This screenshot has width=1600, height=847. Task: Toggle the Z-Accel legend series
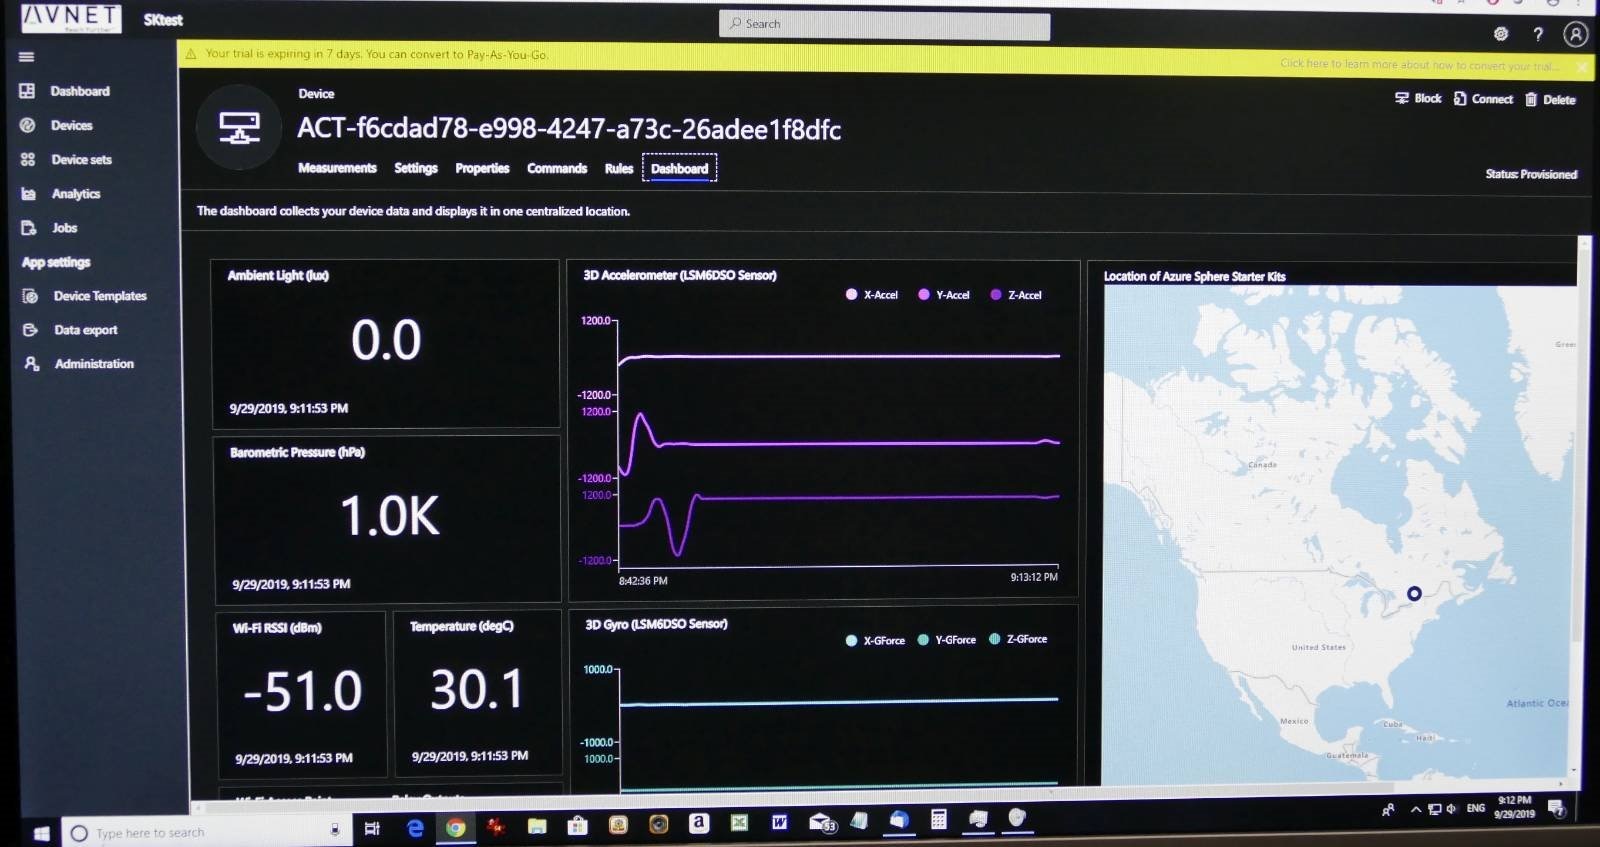pos(1016,295)
